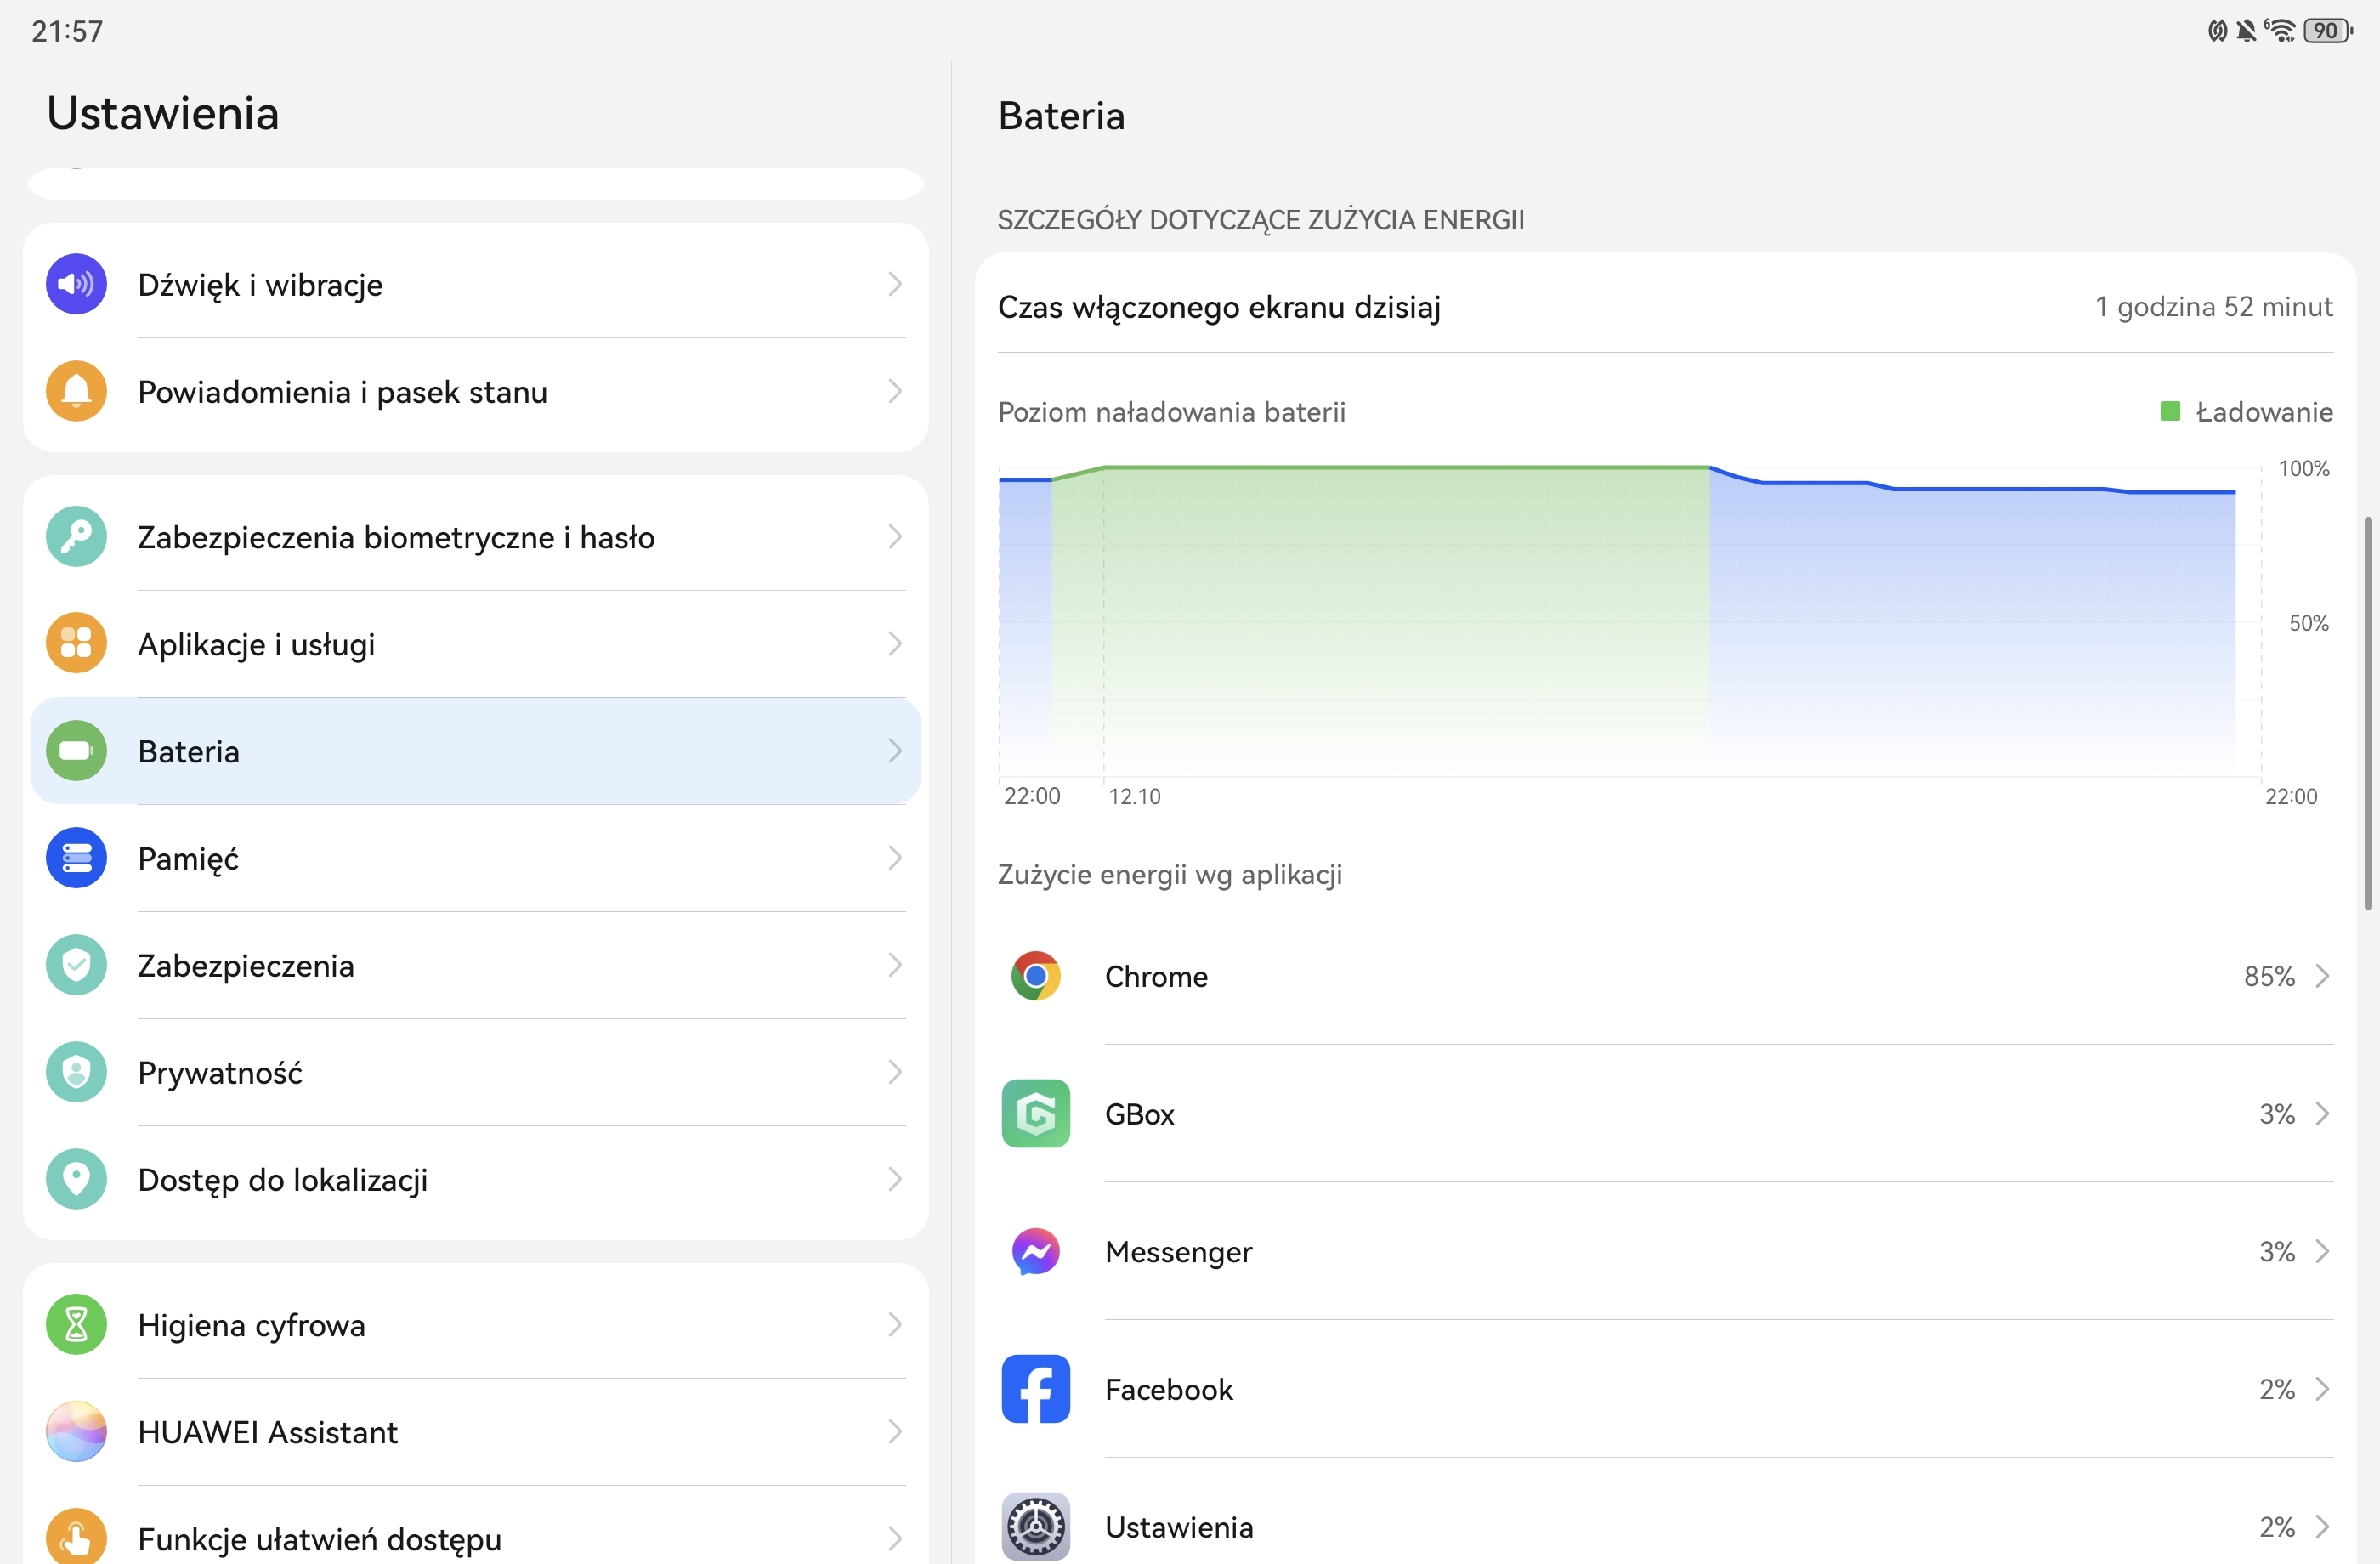Expand GBox power usage chevron

2322,1114
